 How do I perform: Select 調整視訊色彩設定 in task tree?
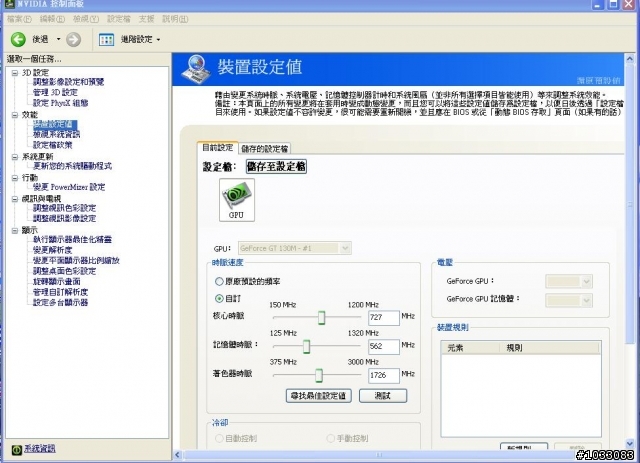point(64,208)
